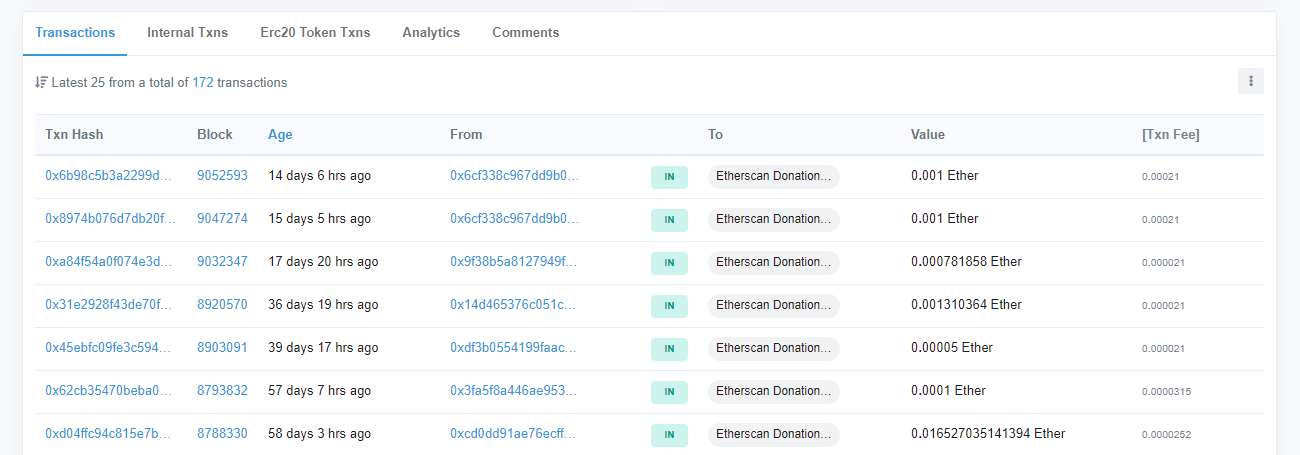1300x455 pixels.
Task: Click the [Txn Fee] column header
Action: tap(1170, 135)
